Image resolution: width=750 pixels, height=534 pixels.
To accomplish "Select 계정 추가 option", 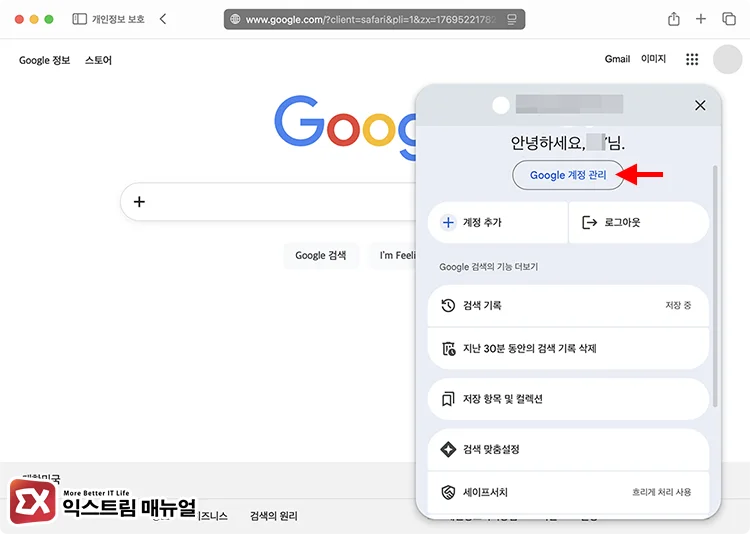I will point(497,222).
